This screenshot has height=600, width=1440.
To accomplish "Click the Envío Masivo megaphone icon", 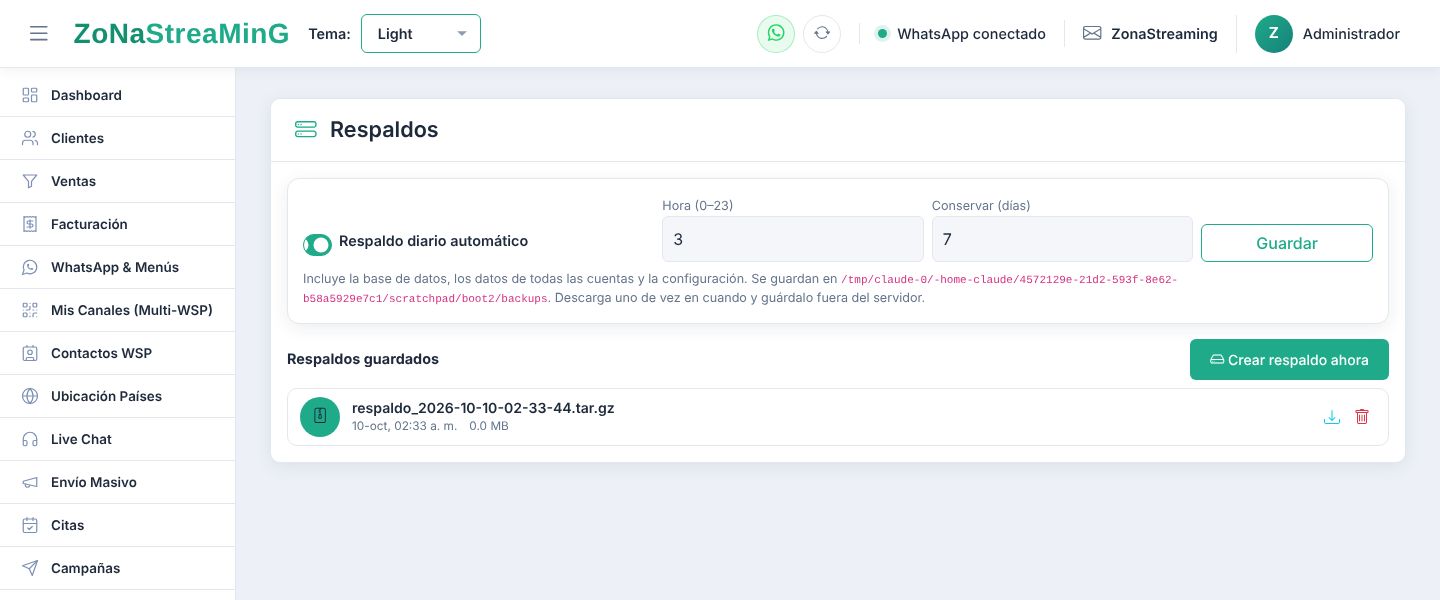I will [x=30, y=482].
